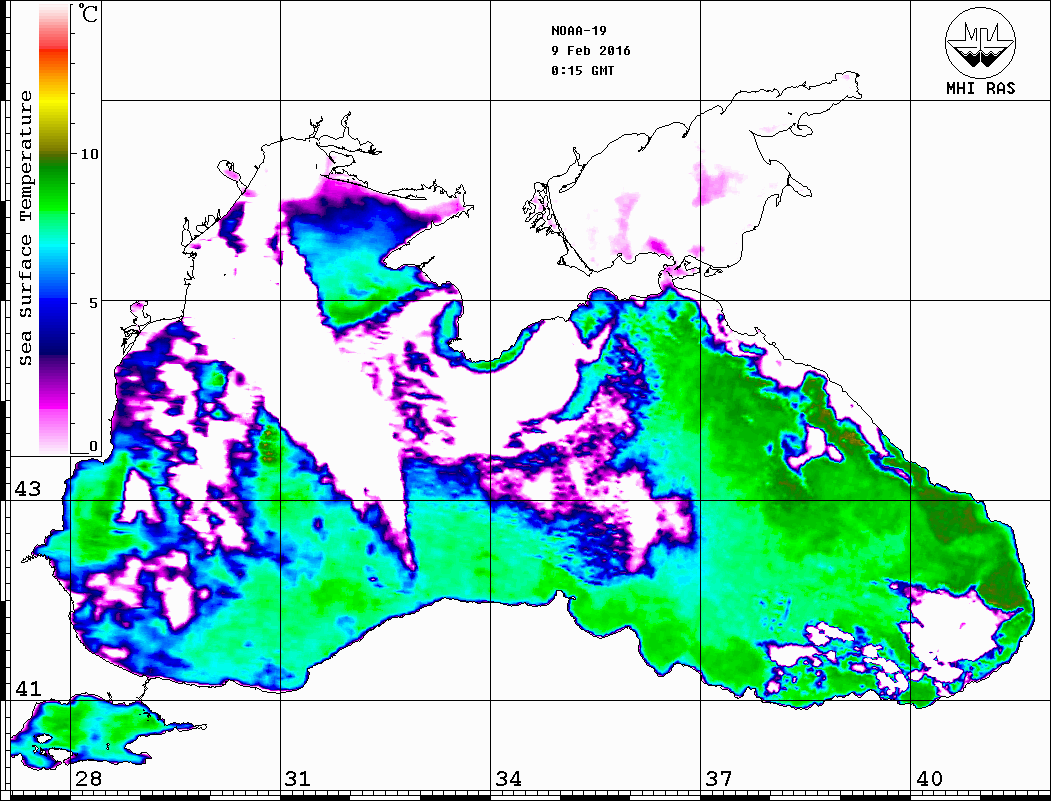Click the '0:15 GMT' time text

click(582, 70)
